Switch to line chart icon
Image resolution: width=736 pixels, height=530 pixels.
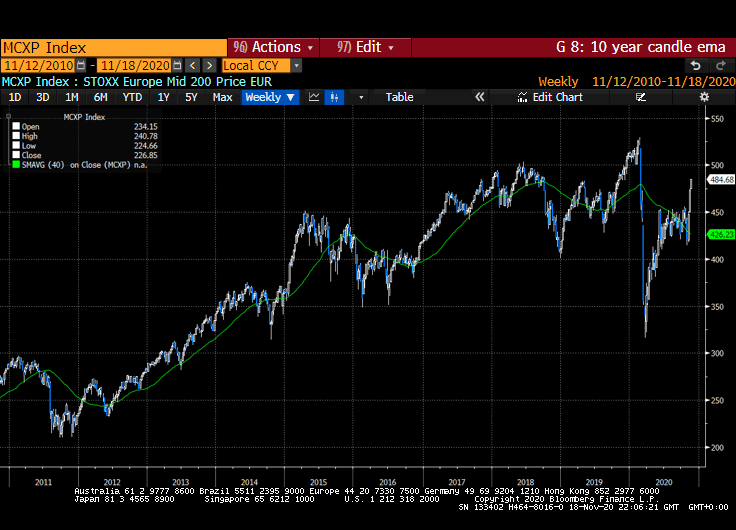pyautogui.click(x=314, y=97)
